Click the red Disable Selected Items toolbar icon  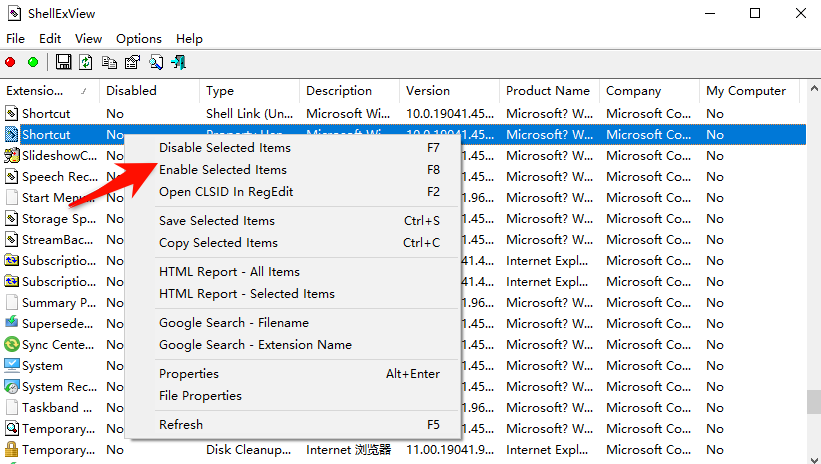click(10, 62)
